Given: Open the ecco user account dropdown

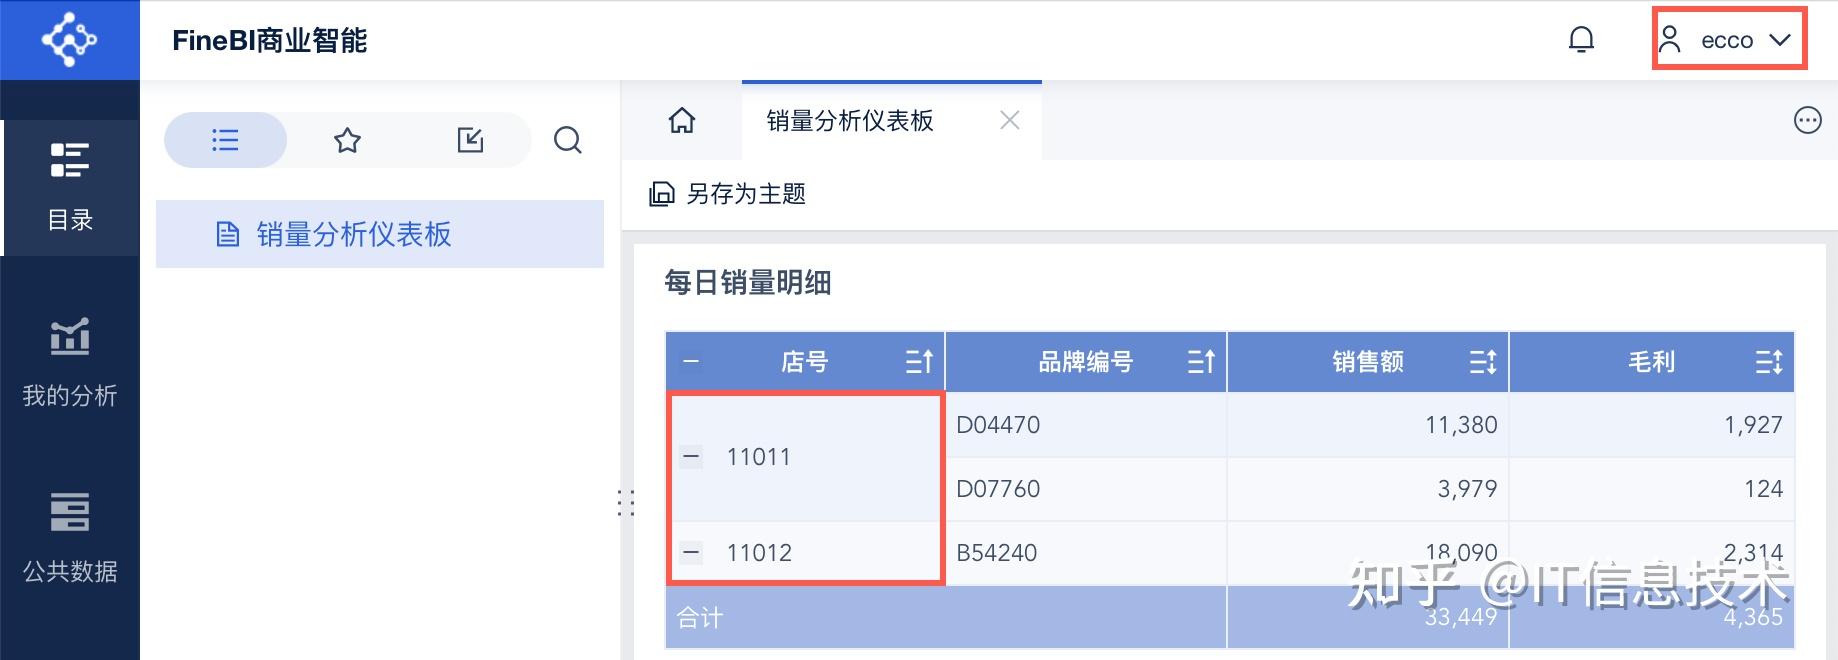Looking at the screenshot, I should (x=1728, y=40).
